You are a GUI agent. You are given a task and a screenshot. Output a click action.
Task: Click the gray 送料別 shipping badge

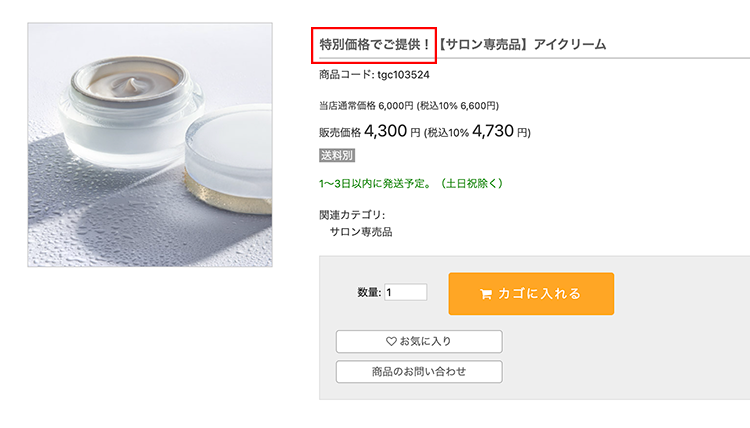click(337, 155)
